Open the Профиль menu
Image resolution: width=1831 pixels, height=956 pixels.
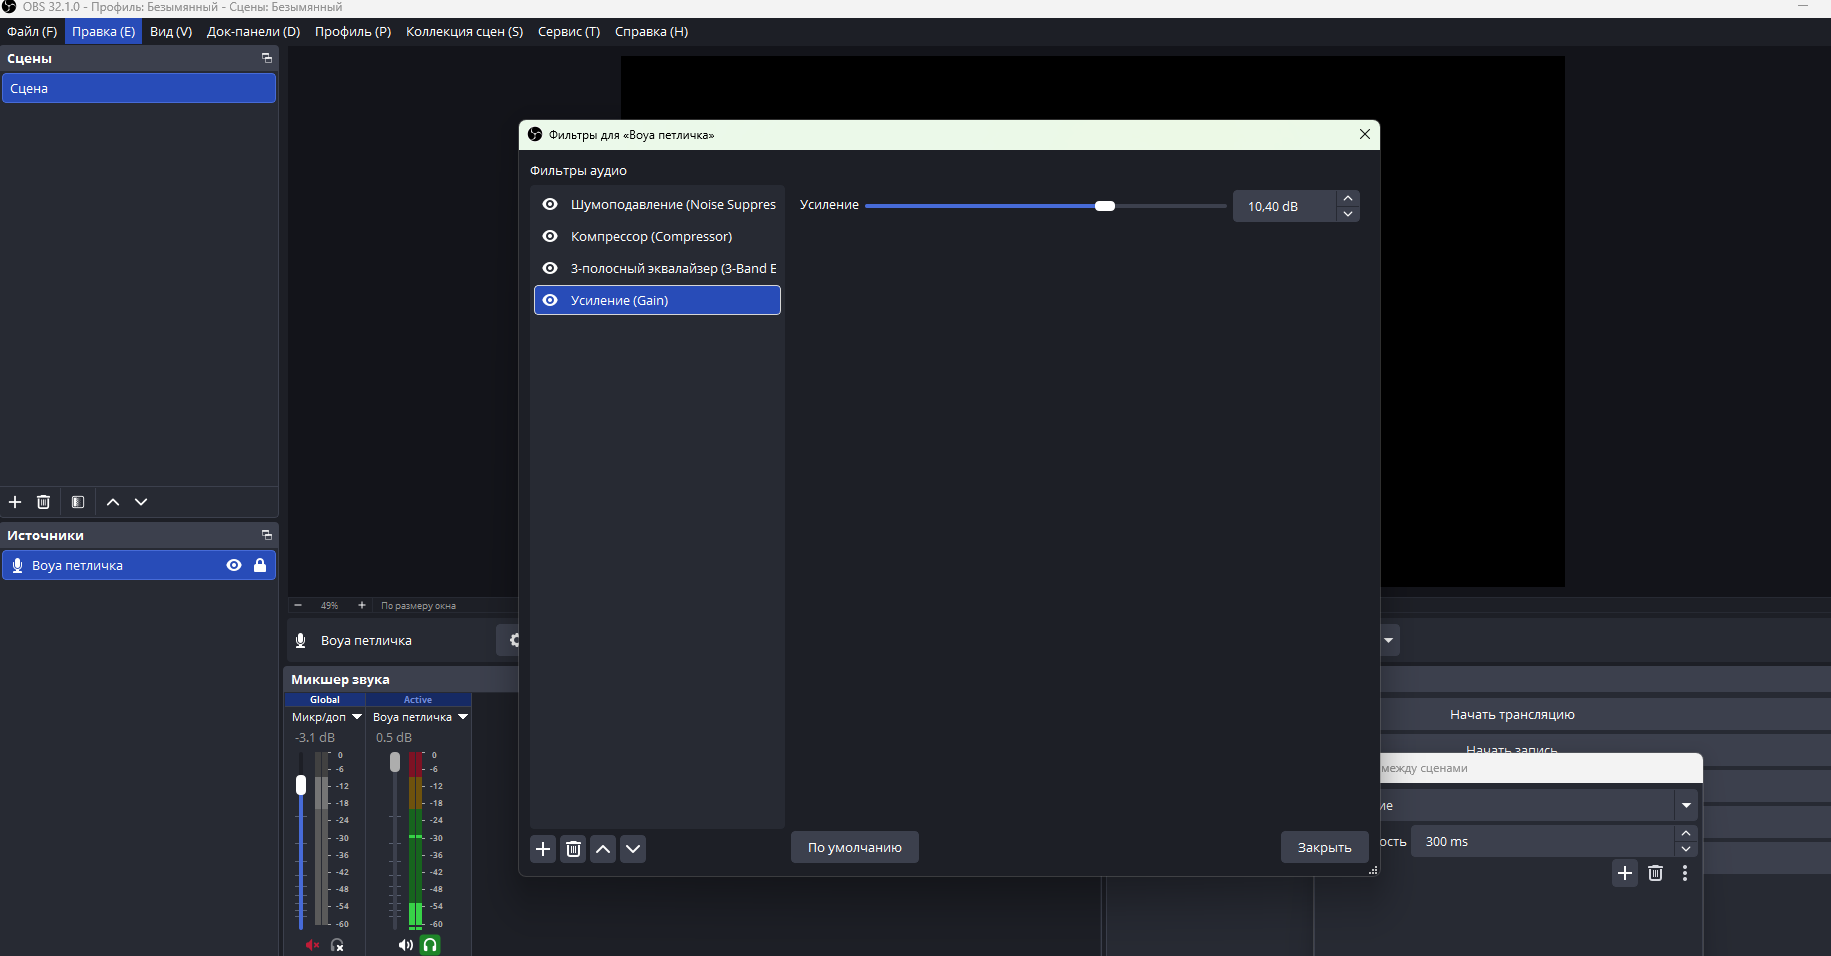(x=353, y=31)
